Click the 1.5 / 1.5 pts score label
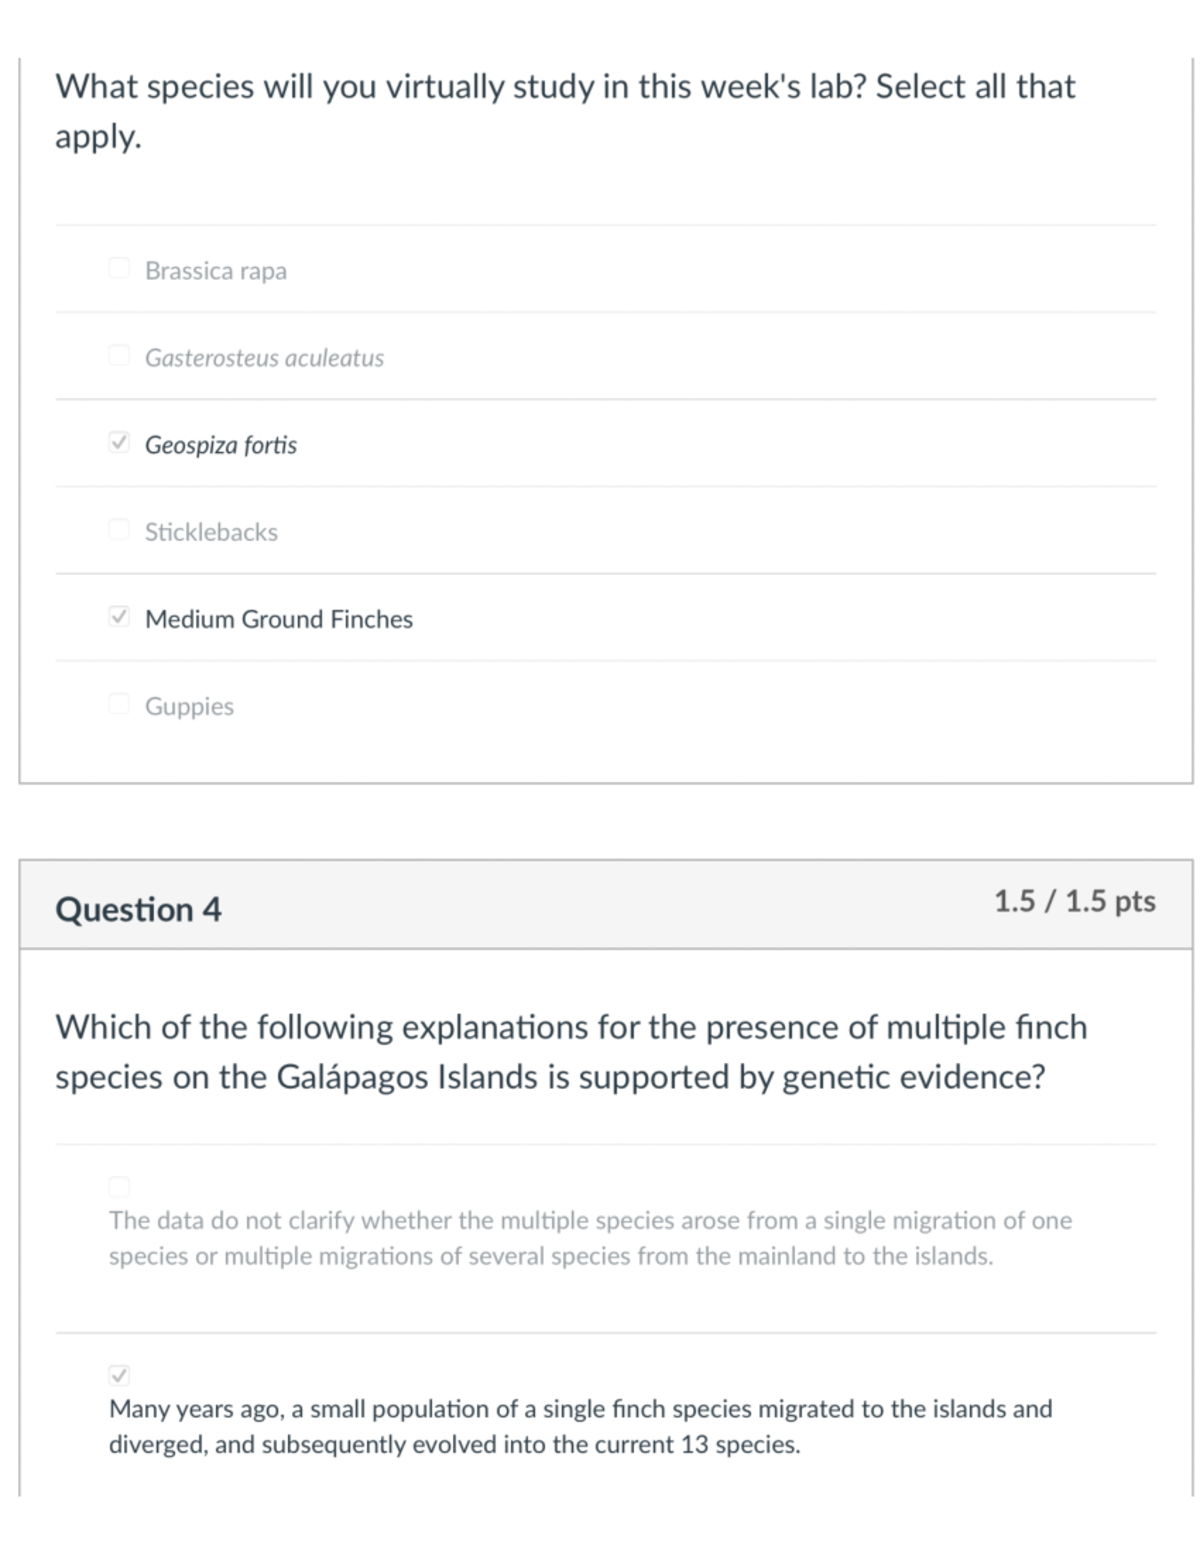The image size is (1200, 1553). (1073, 903)
